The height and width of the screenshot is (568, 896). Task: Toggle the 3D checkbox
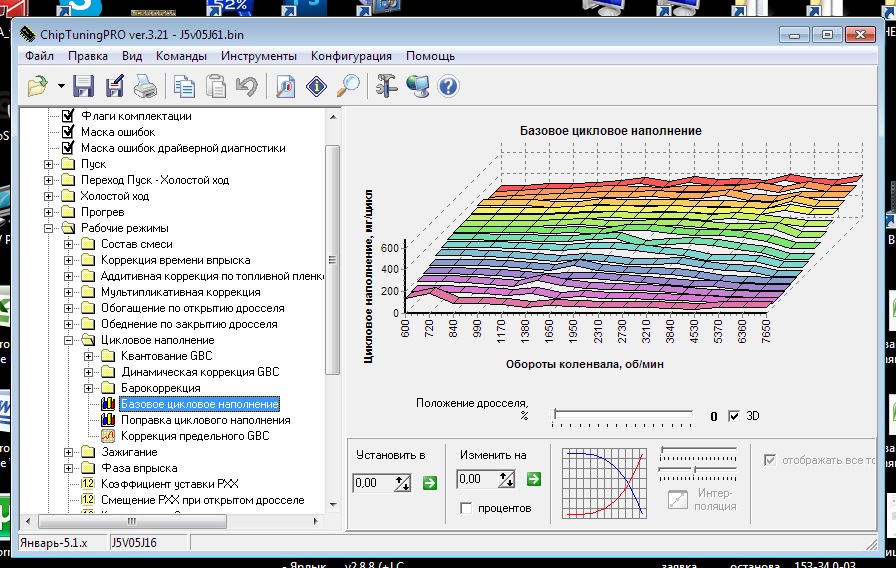(x=735, y=416)
